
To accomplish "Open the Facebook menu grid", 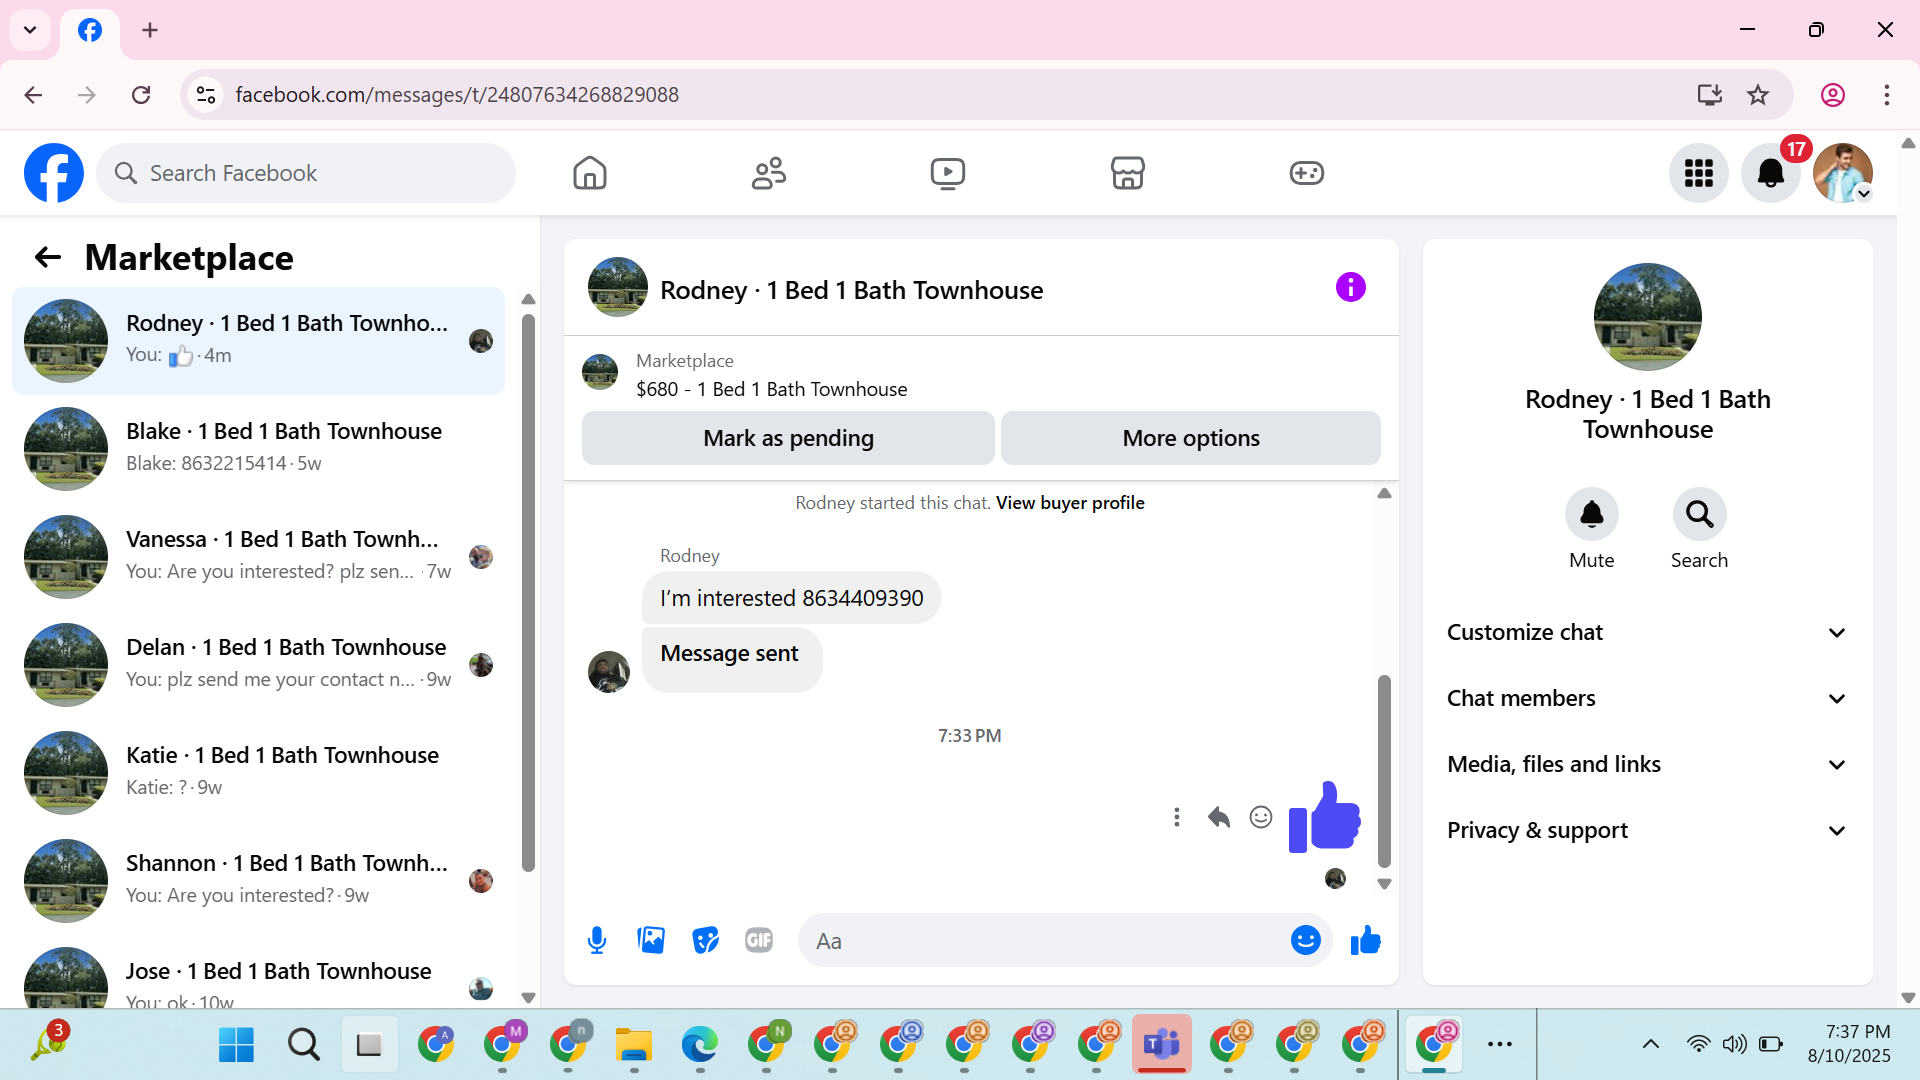I will pyautogui.click(x=1698, y=173).
